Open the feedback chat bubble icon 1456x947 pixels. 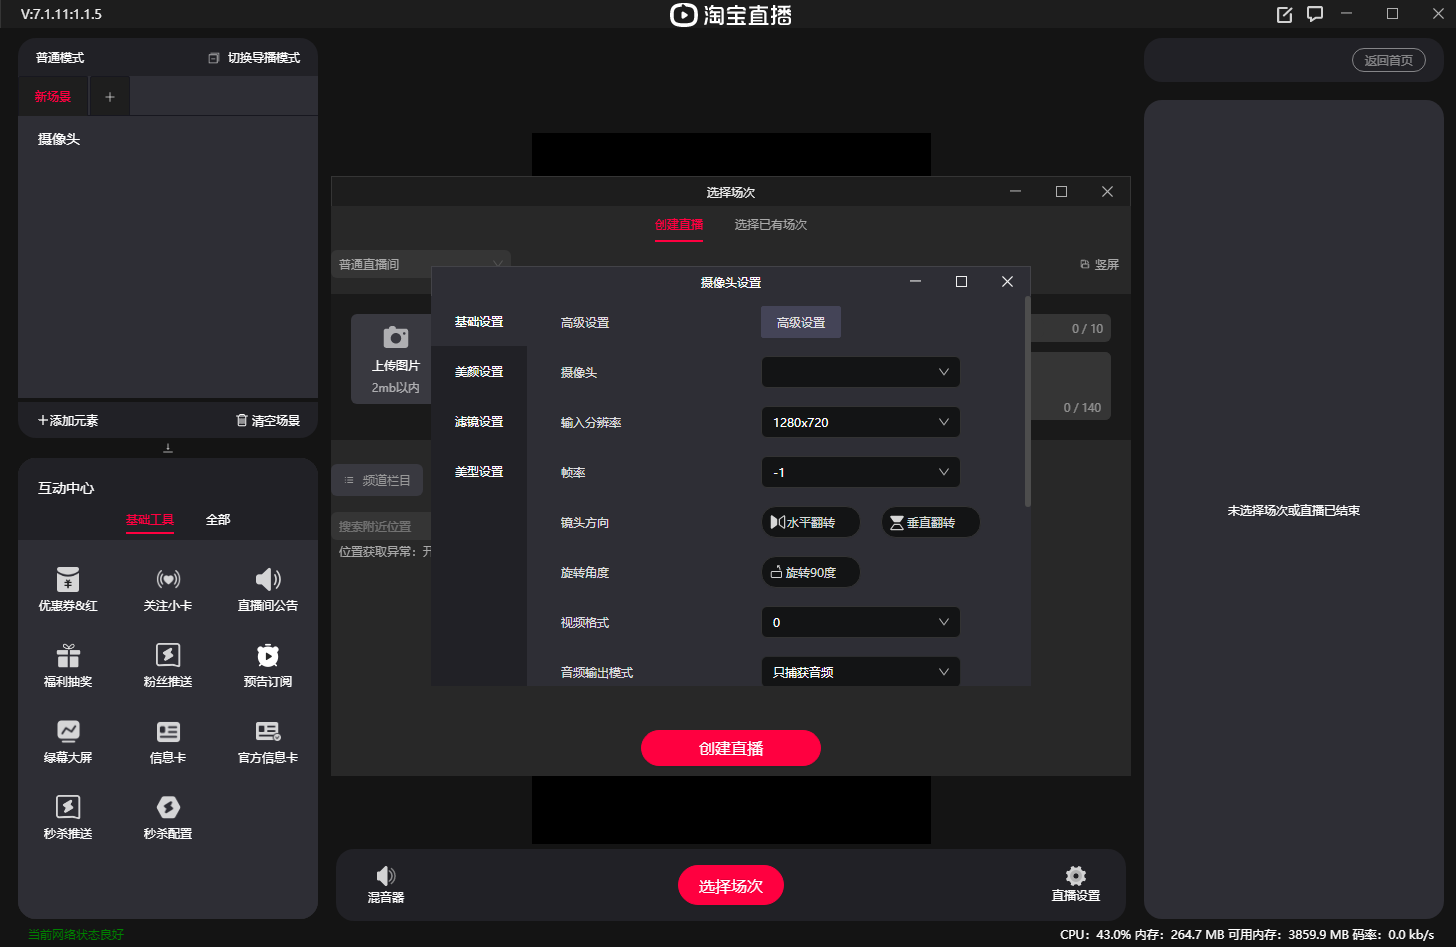click(1315, 14)
